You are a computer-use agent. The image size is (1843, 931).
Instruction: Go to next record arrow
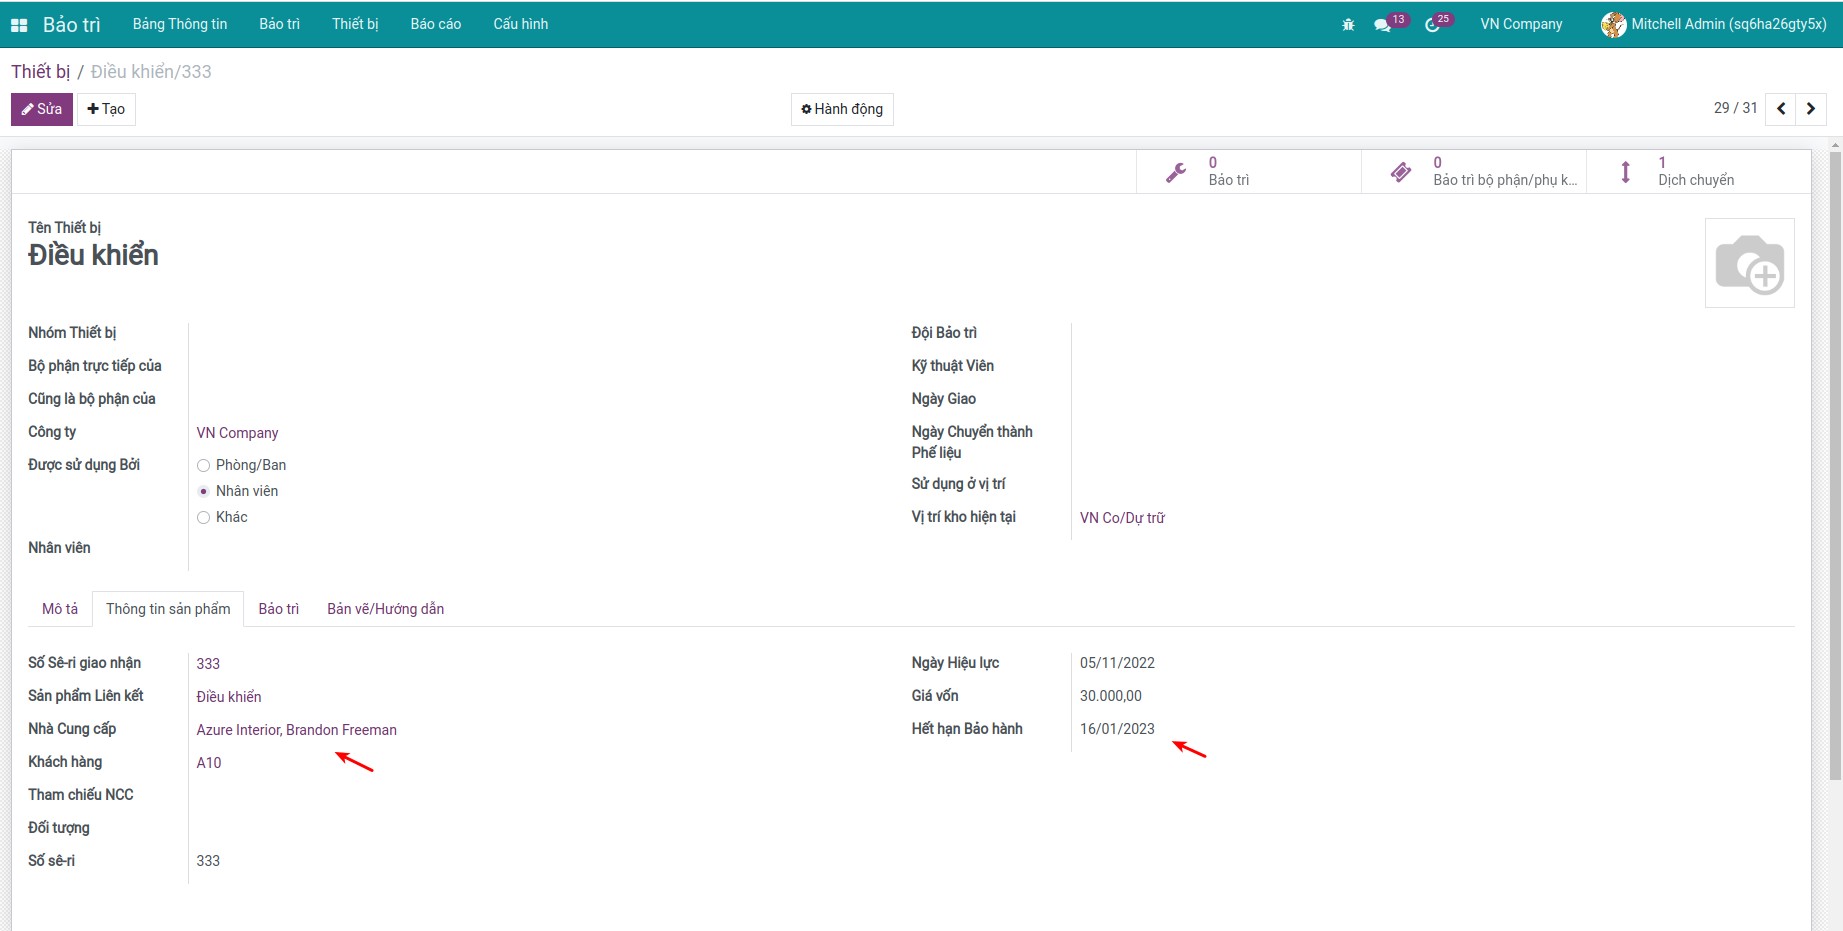coord(1811,109)
